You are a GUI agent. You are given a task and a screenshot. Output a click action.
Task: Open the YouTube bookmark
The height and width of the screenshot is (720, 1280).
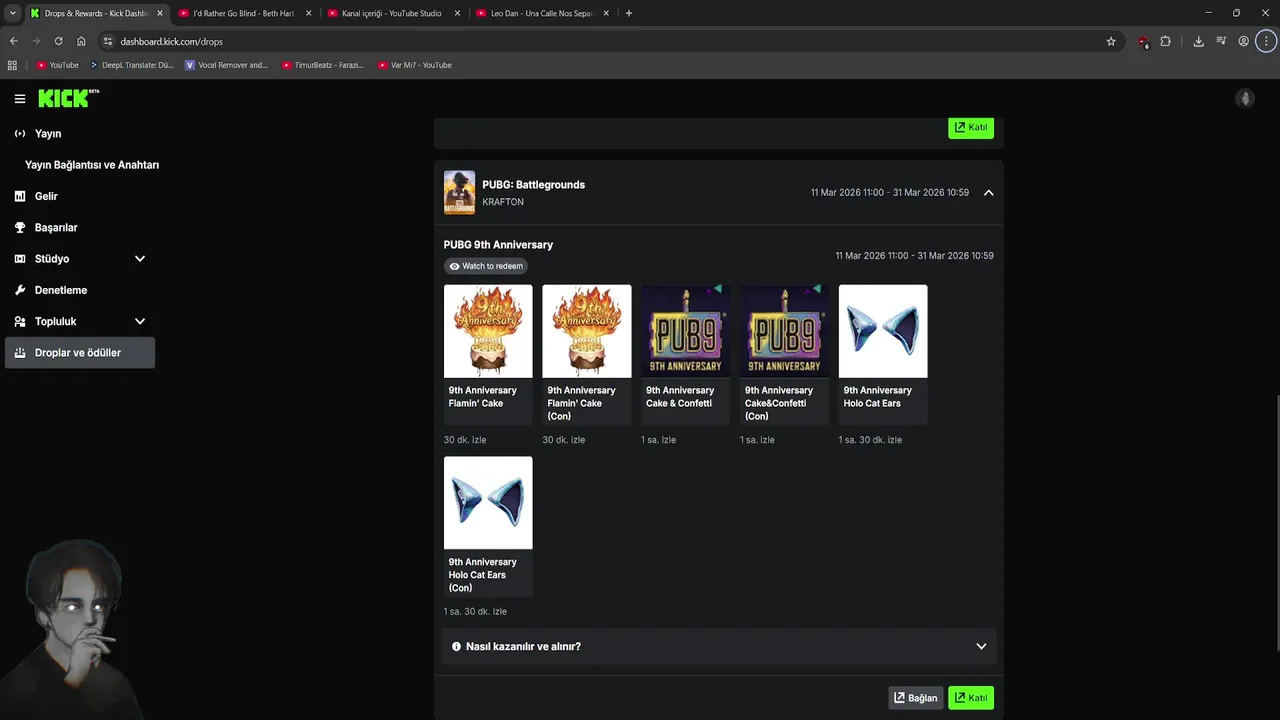point(57,65)
